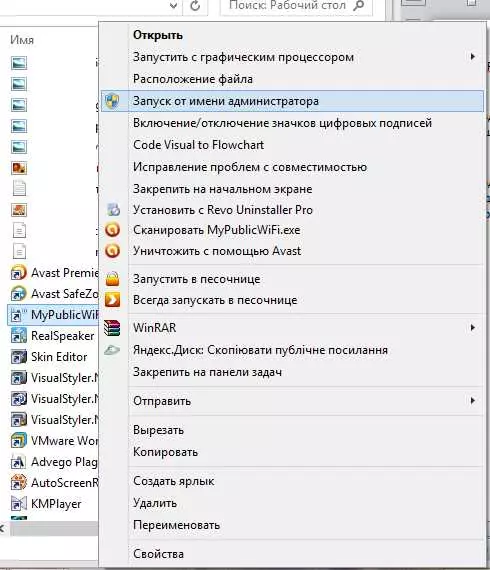Click the Yandex.Disk icon in the menu
The height and width of the screenshot is (570, 490).
112,350
